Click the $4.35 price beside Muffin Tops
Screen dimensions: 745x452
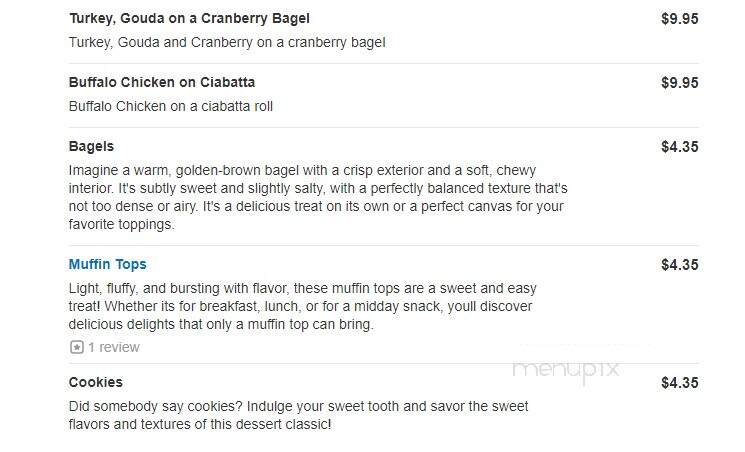[679, 265]
